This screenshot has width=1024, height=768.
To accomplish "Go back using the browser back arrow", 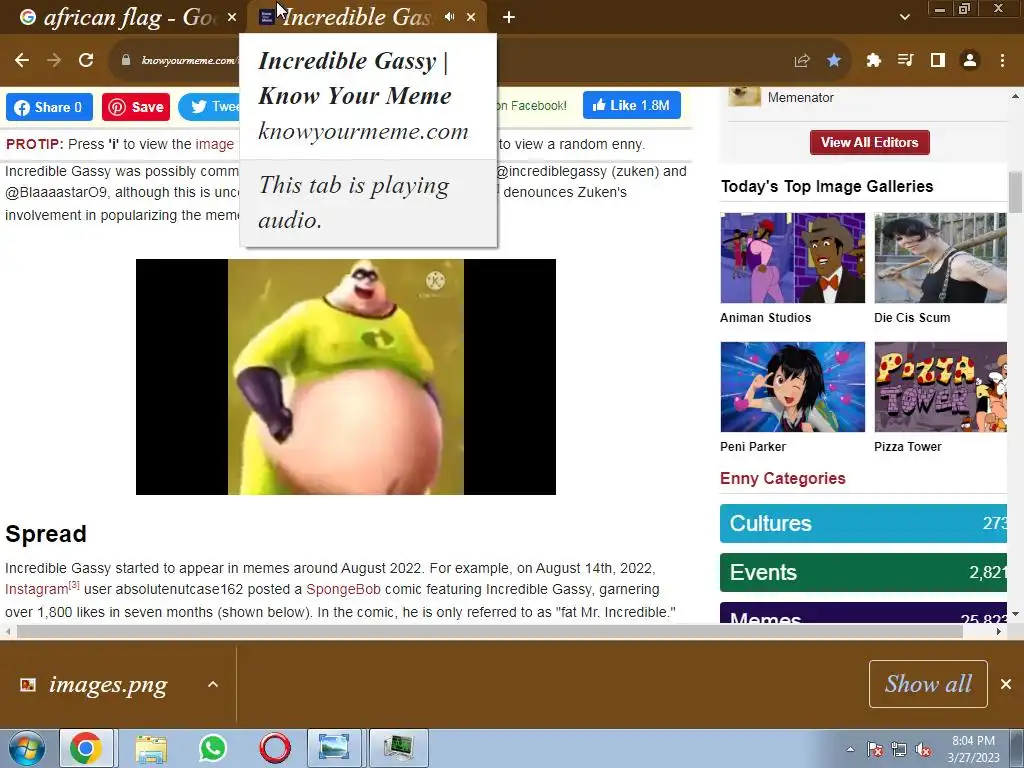I will click(x=22, y=60).
